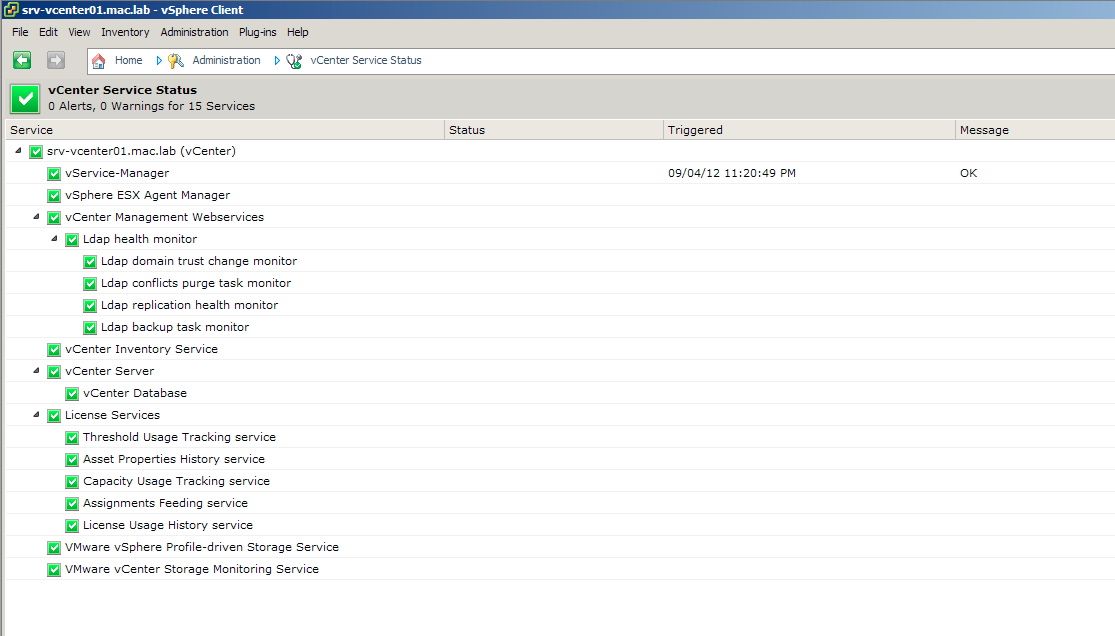Click status icon of Ldap domain trust change monitor
Screen dimensions: 1115x636
pos(90,262)
